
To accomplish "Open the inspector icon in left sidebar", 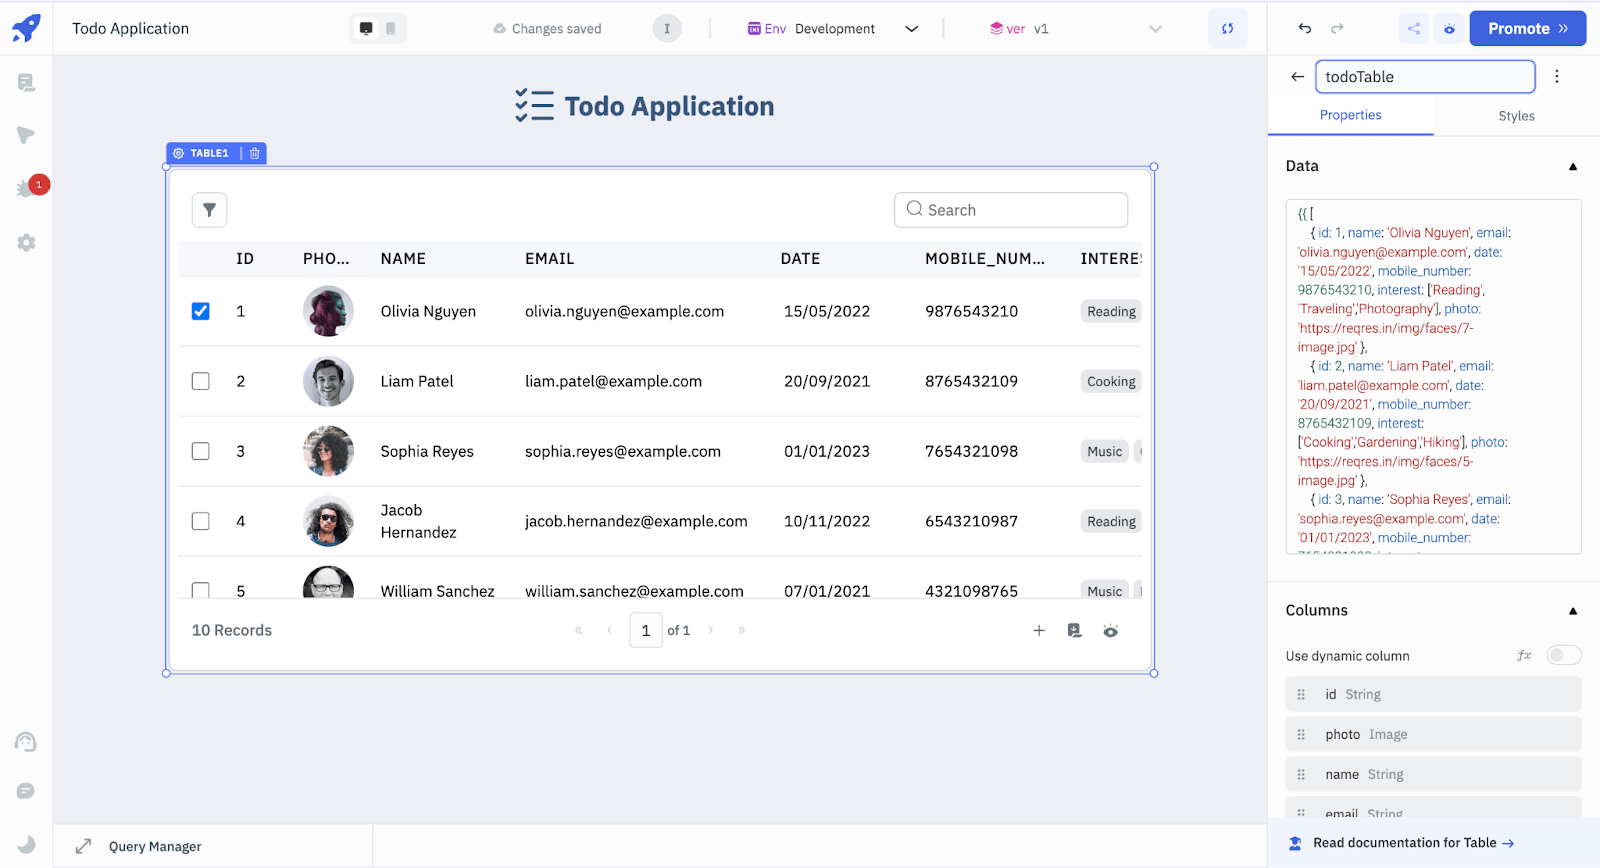I will [x=26, y=135].
